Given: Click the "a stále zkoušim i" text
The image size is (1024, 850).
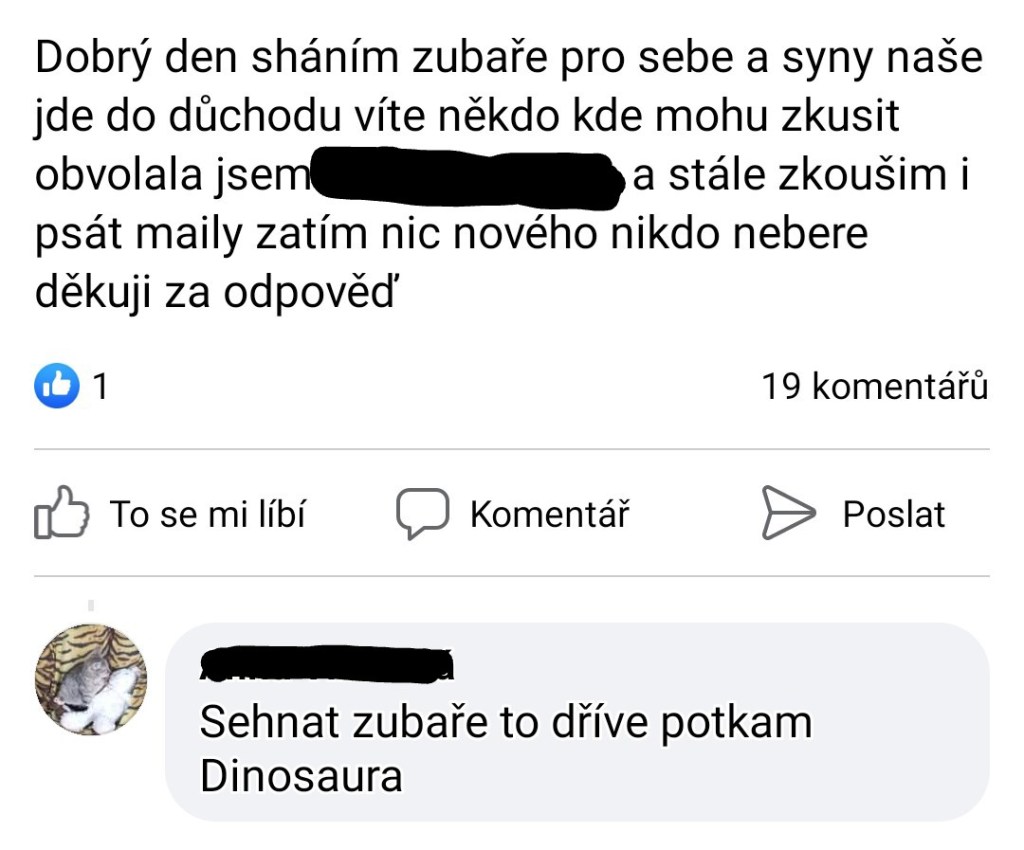Looking at the screenshot, I should click(802, 178).
